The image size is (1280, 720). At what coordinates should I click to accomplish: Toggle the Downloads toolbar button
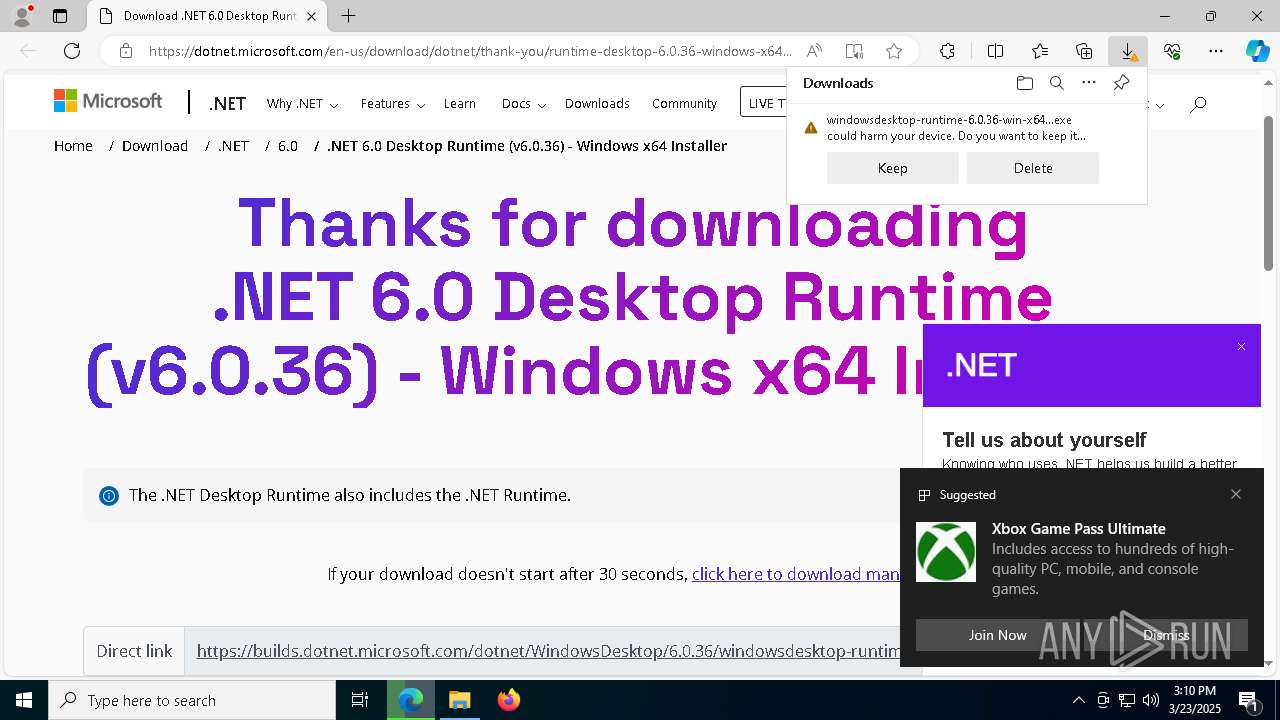tap(1128, 51)
